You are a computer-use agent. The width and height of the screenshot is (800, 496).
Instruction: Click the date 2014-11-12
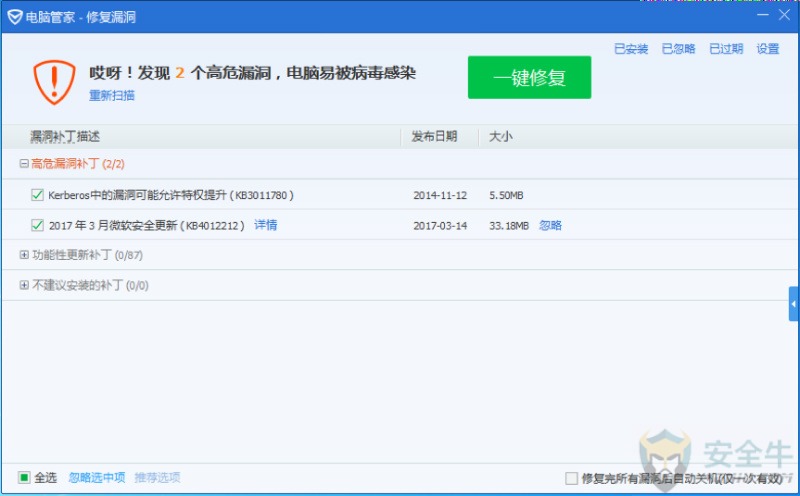point(440,195)
